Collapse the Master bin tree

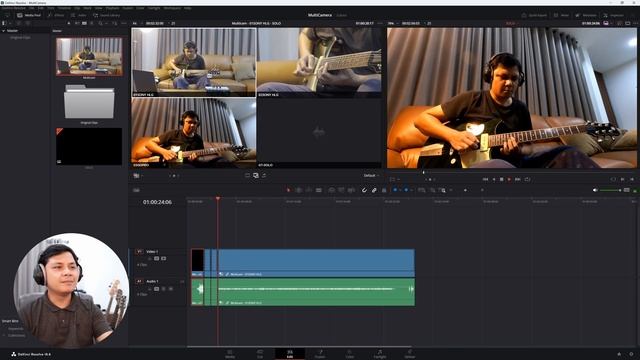pos(4,31)
